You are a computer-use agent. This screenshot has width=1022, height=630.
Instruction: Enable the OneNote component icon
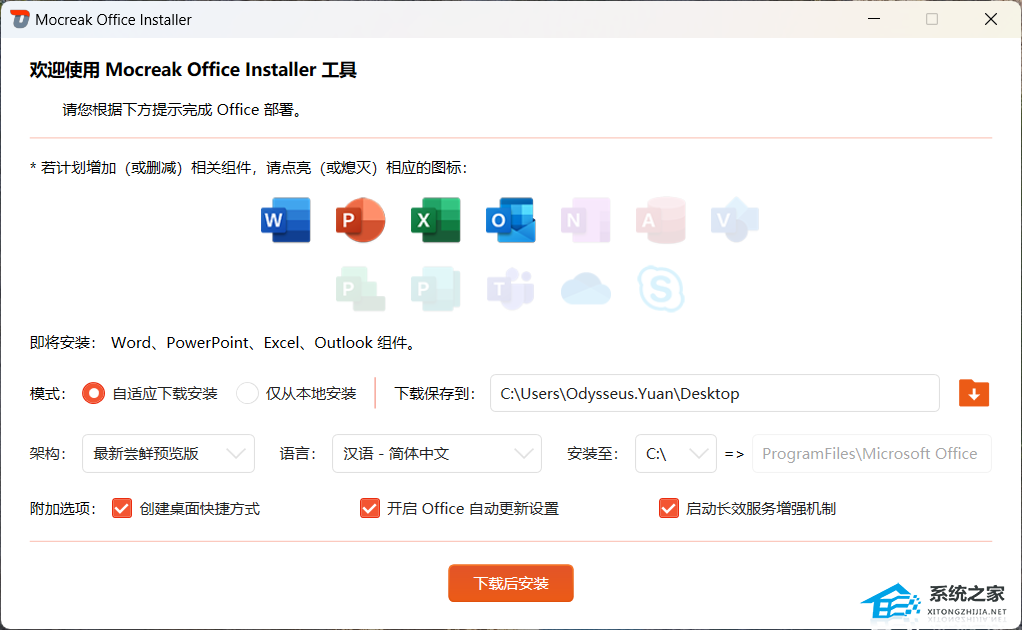coord(585,220)
